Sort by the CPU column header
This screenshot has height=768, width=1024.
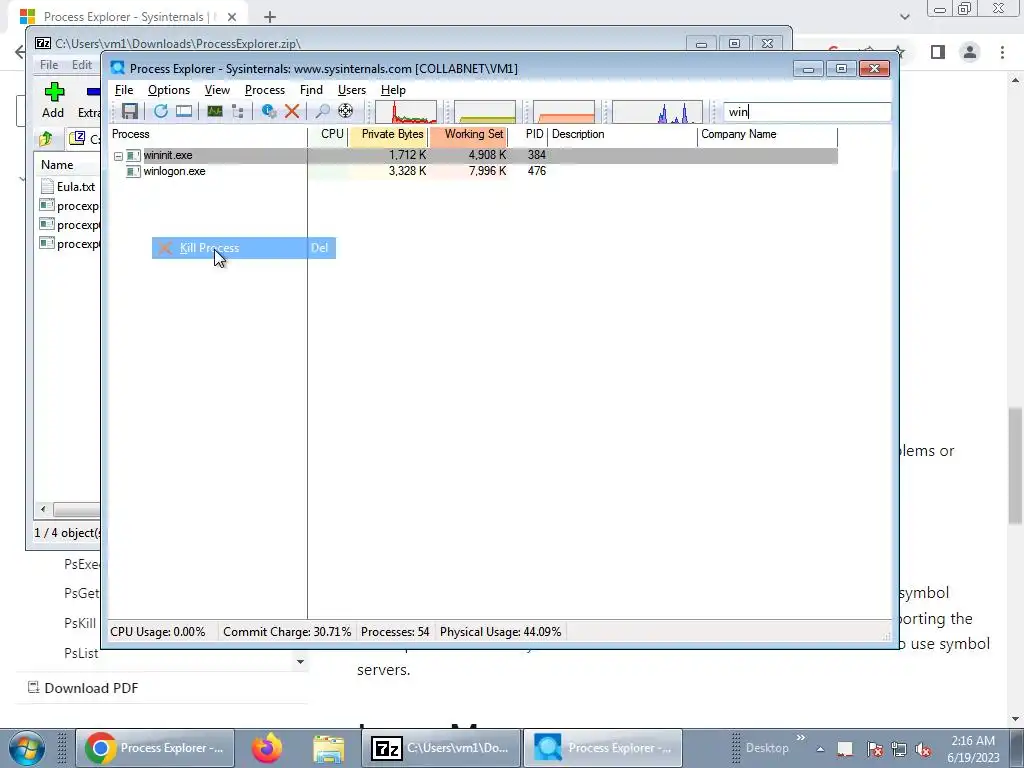327,135
